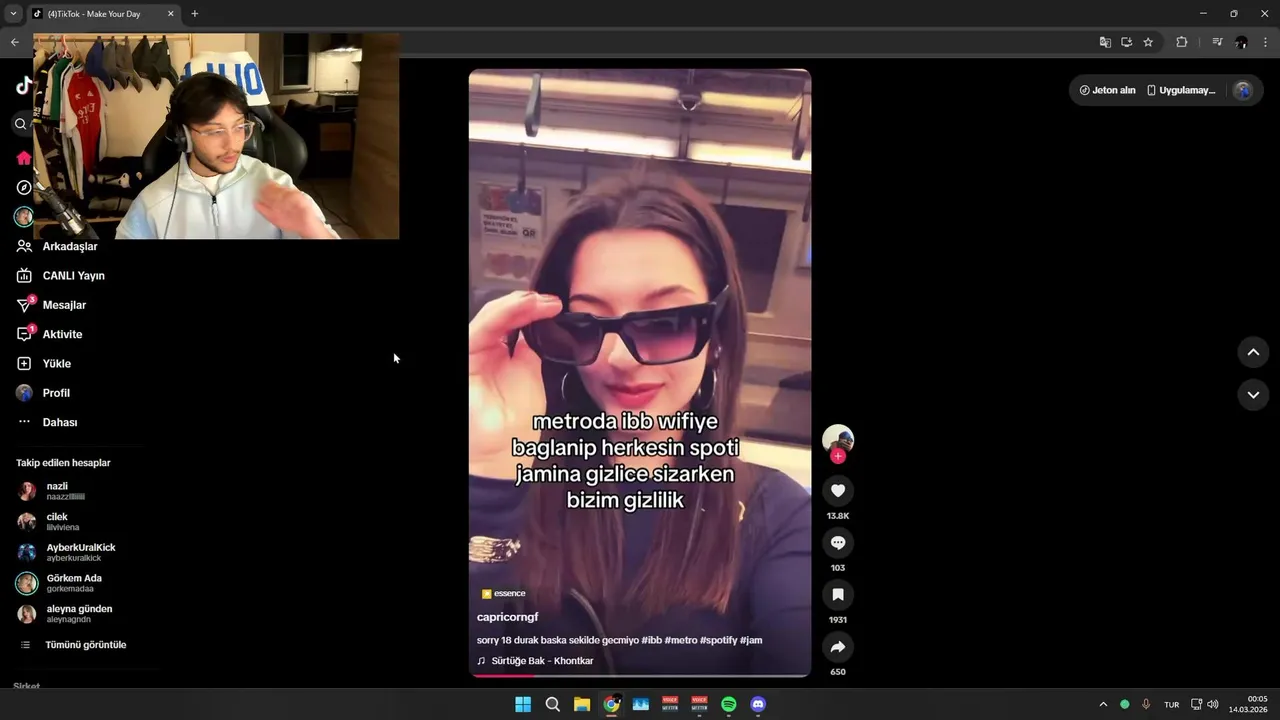Share the video with the arrow icon
This screenshot has height=720, width=1280.
[x=838, y=646]
